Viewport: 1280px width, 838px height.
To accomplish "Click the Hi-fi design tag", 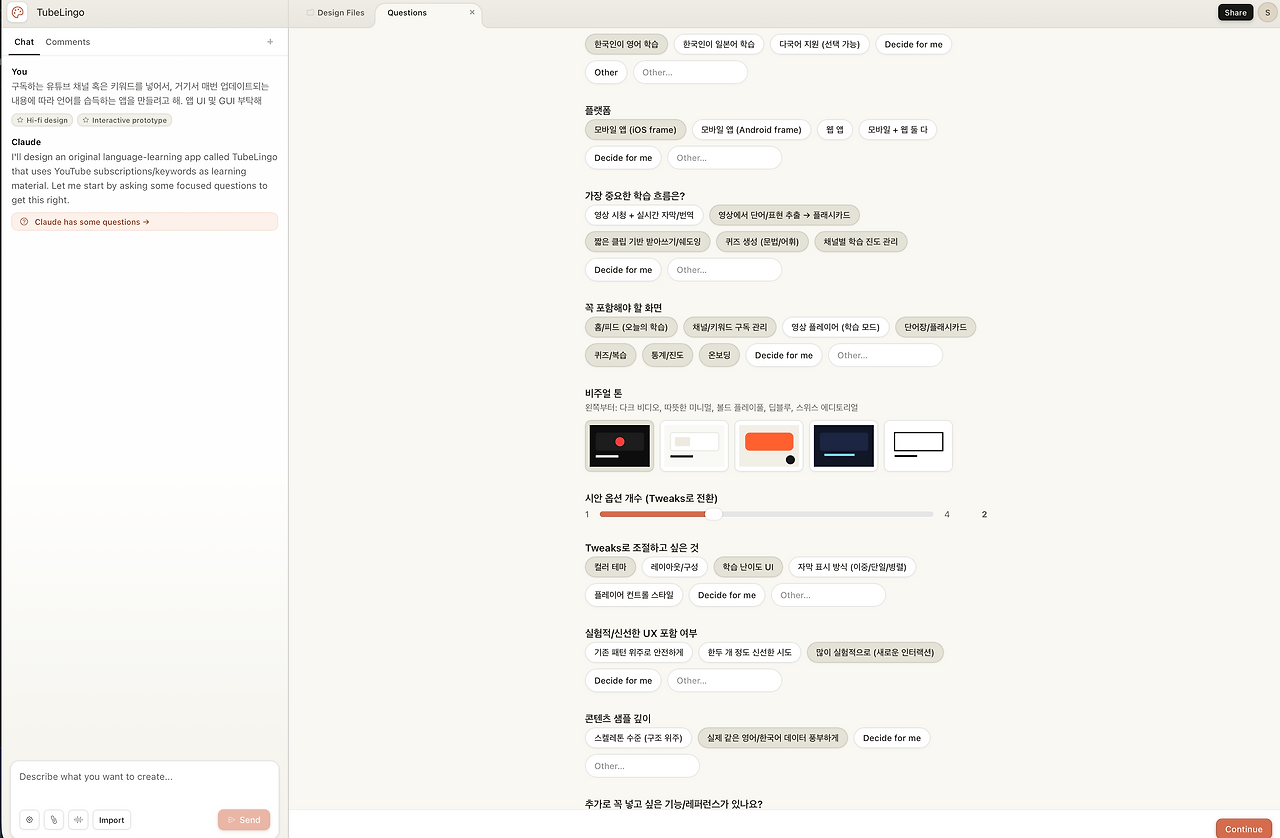I will pos(42,120).
